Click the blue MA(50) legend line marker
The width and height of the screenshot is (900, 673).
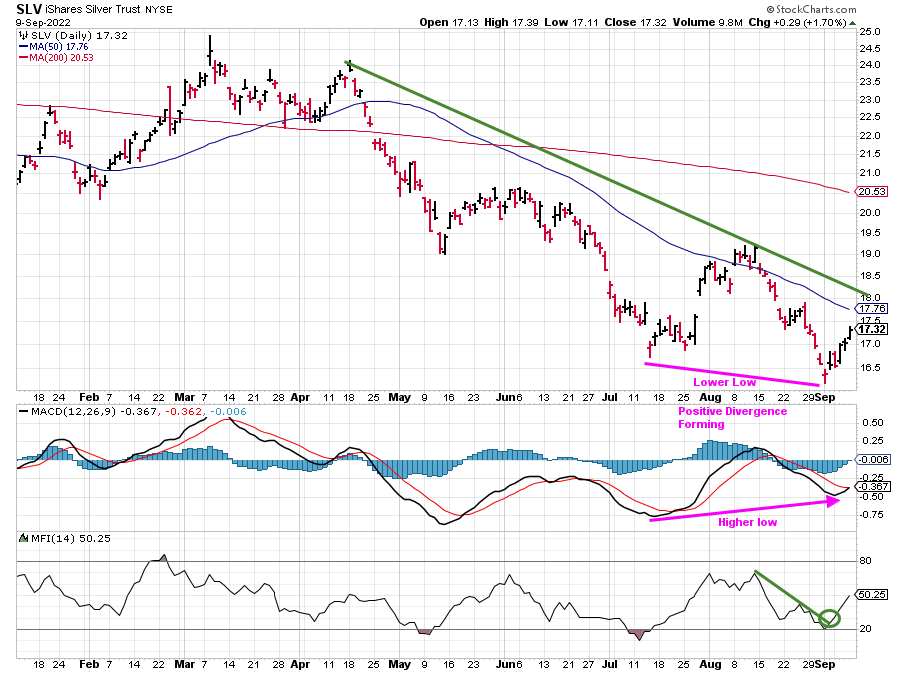coord(24,46)
